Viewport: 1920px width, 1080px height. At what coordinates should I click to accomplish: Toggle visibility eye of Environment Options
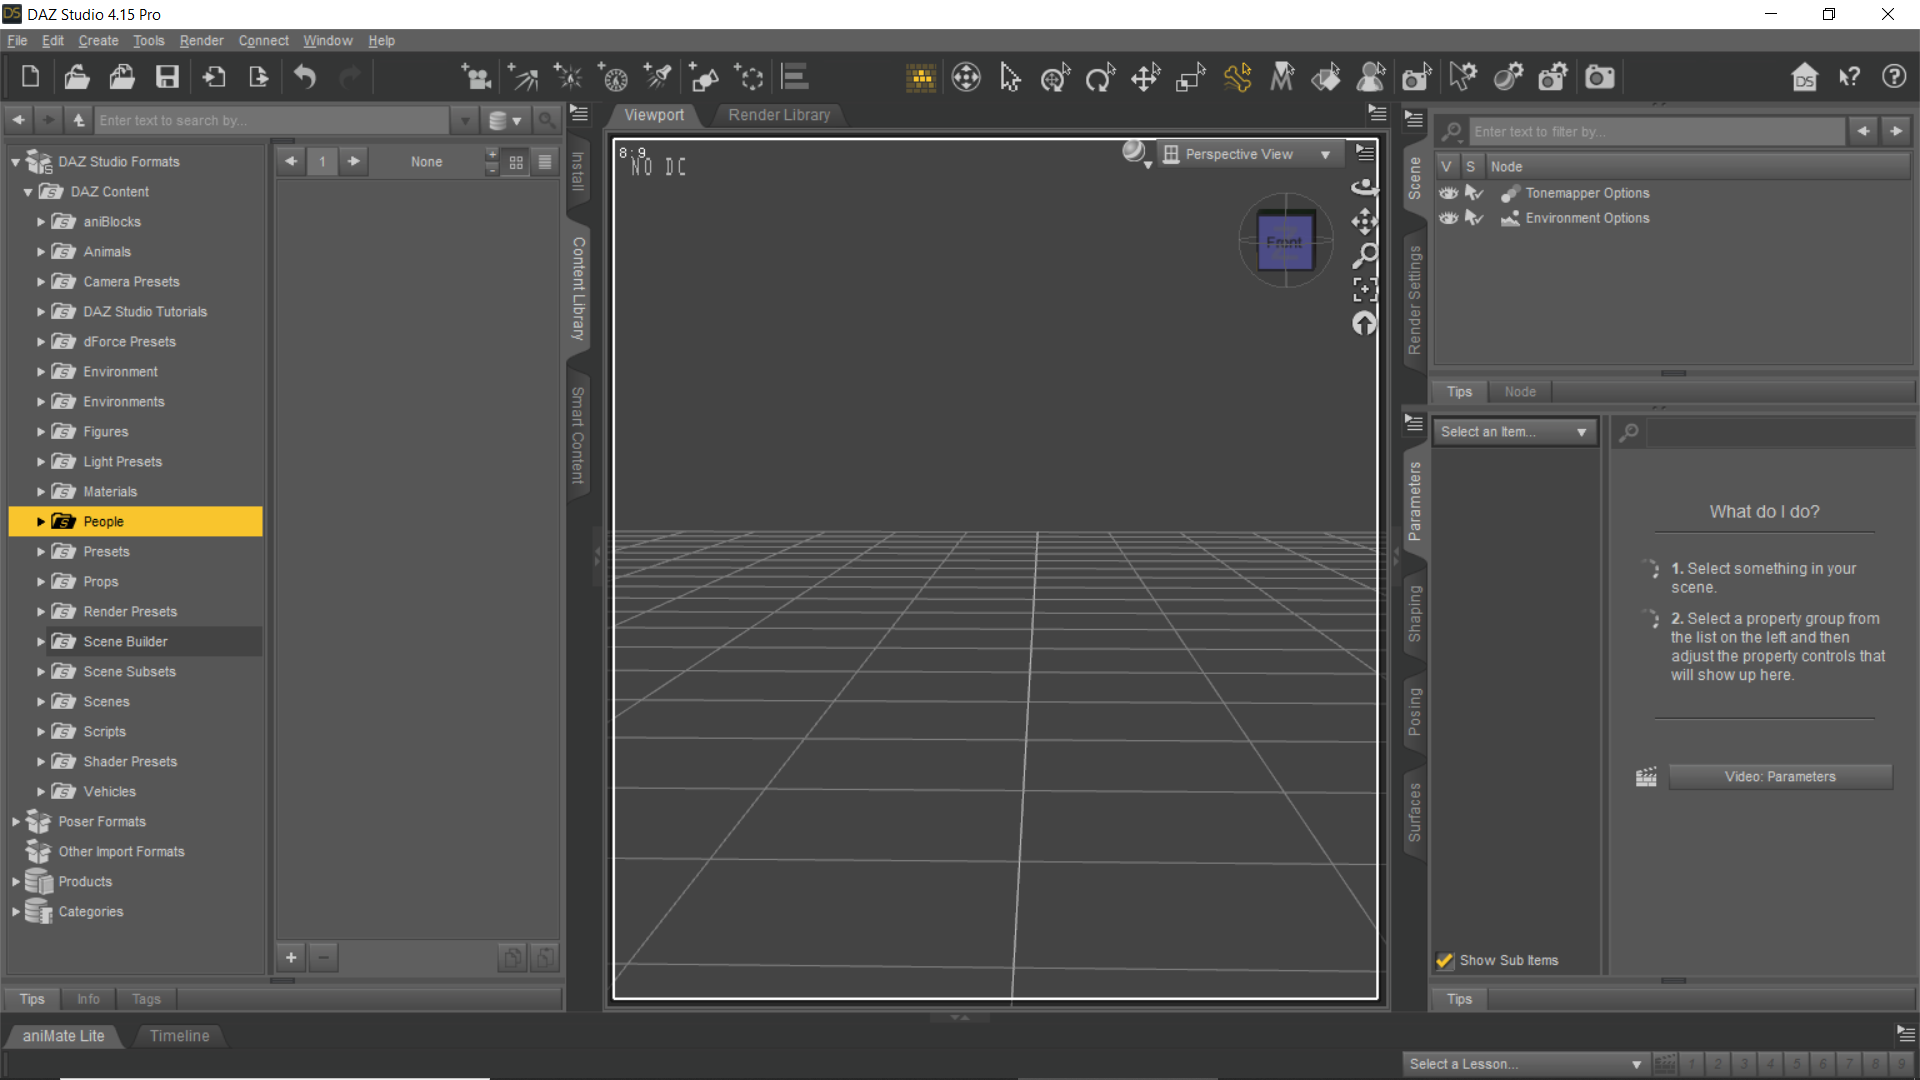(1448, 218)
